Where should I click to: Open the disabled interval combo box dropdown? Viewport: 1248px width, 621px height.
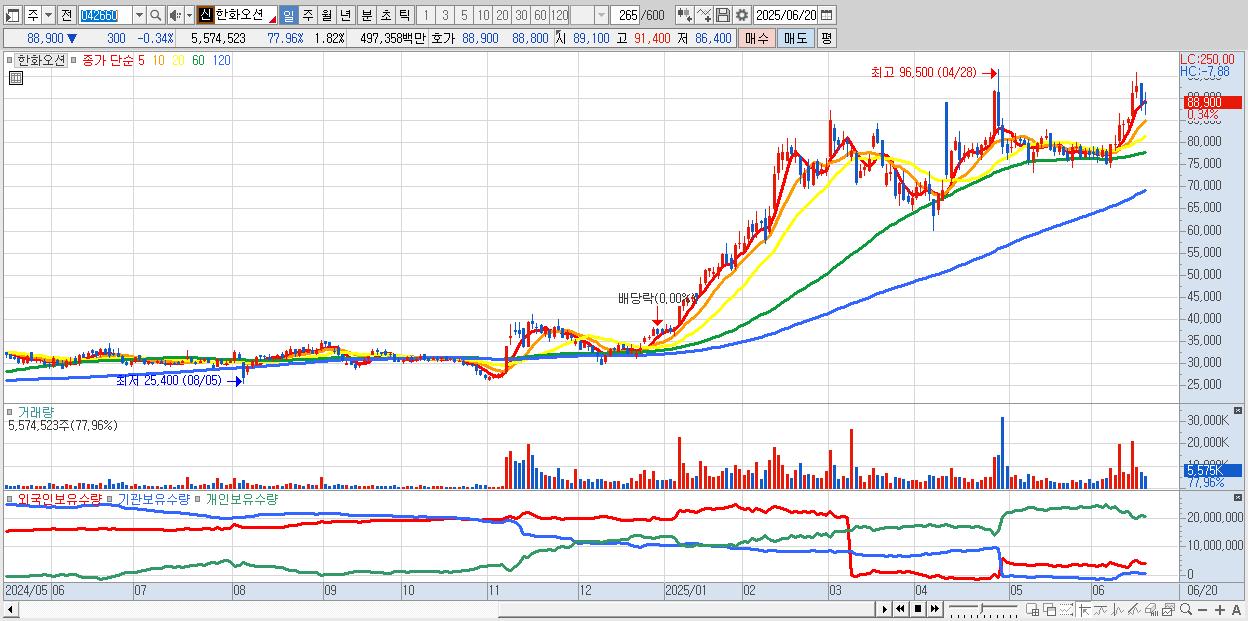(x=601, y=15)
